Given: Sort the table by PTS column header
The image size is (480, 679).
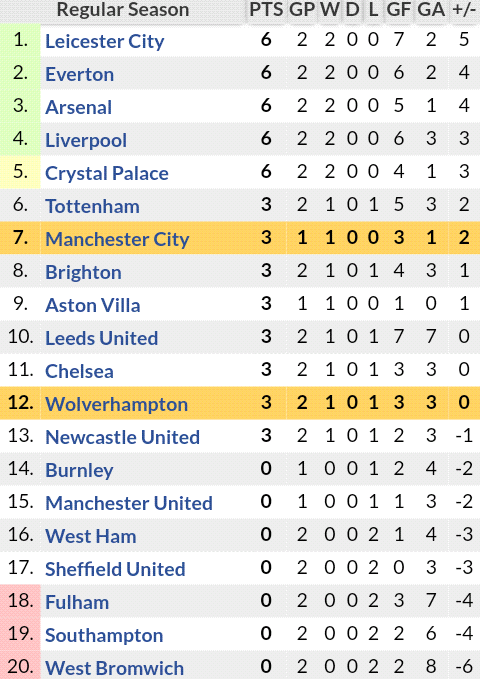Looking at the screenshot, I should pos(266,10).
